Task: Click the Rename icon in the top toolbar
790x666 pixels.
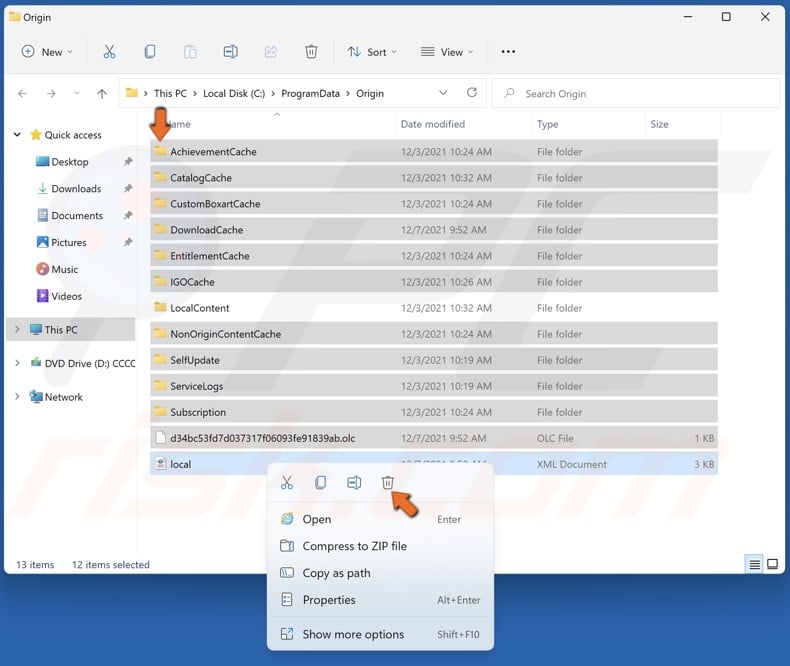Action: click(231, 52)
